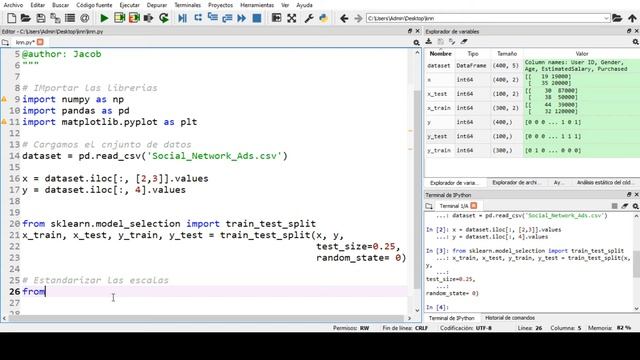Viewport: 640px width, 360px height.
Task: Close the knn.py editor tab
Action: [40, 42]
